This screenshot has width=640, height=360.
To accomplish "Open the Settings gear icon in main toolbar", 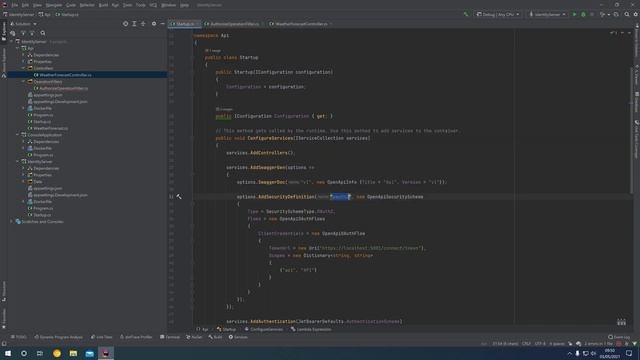I will (x=636, y=14).
